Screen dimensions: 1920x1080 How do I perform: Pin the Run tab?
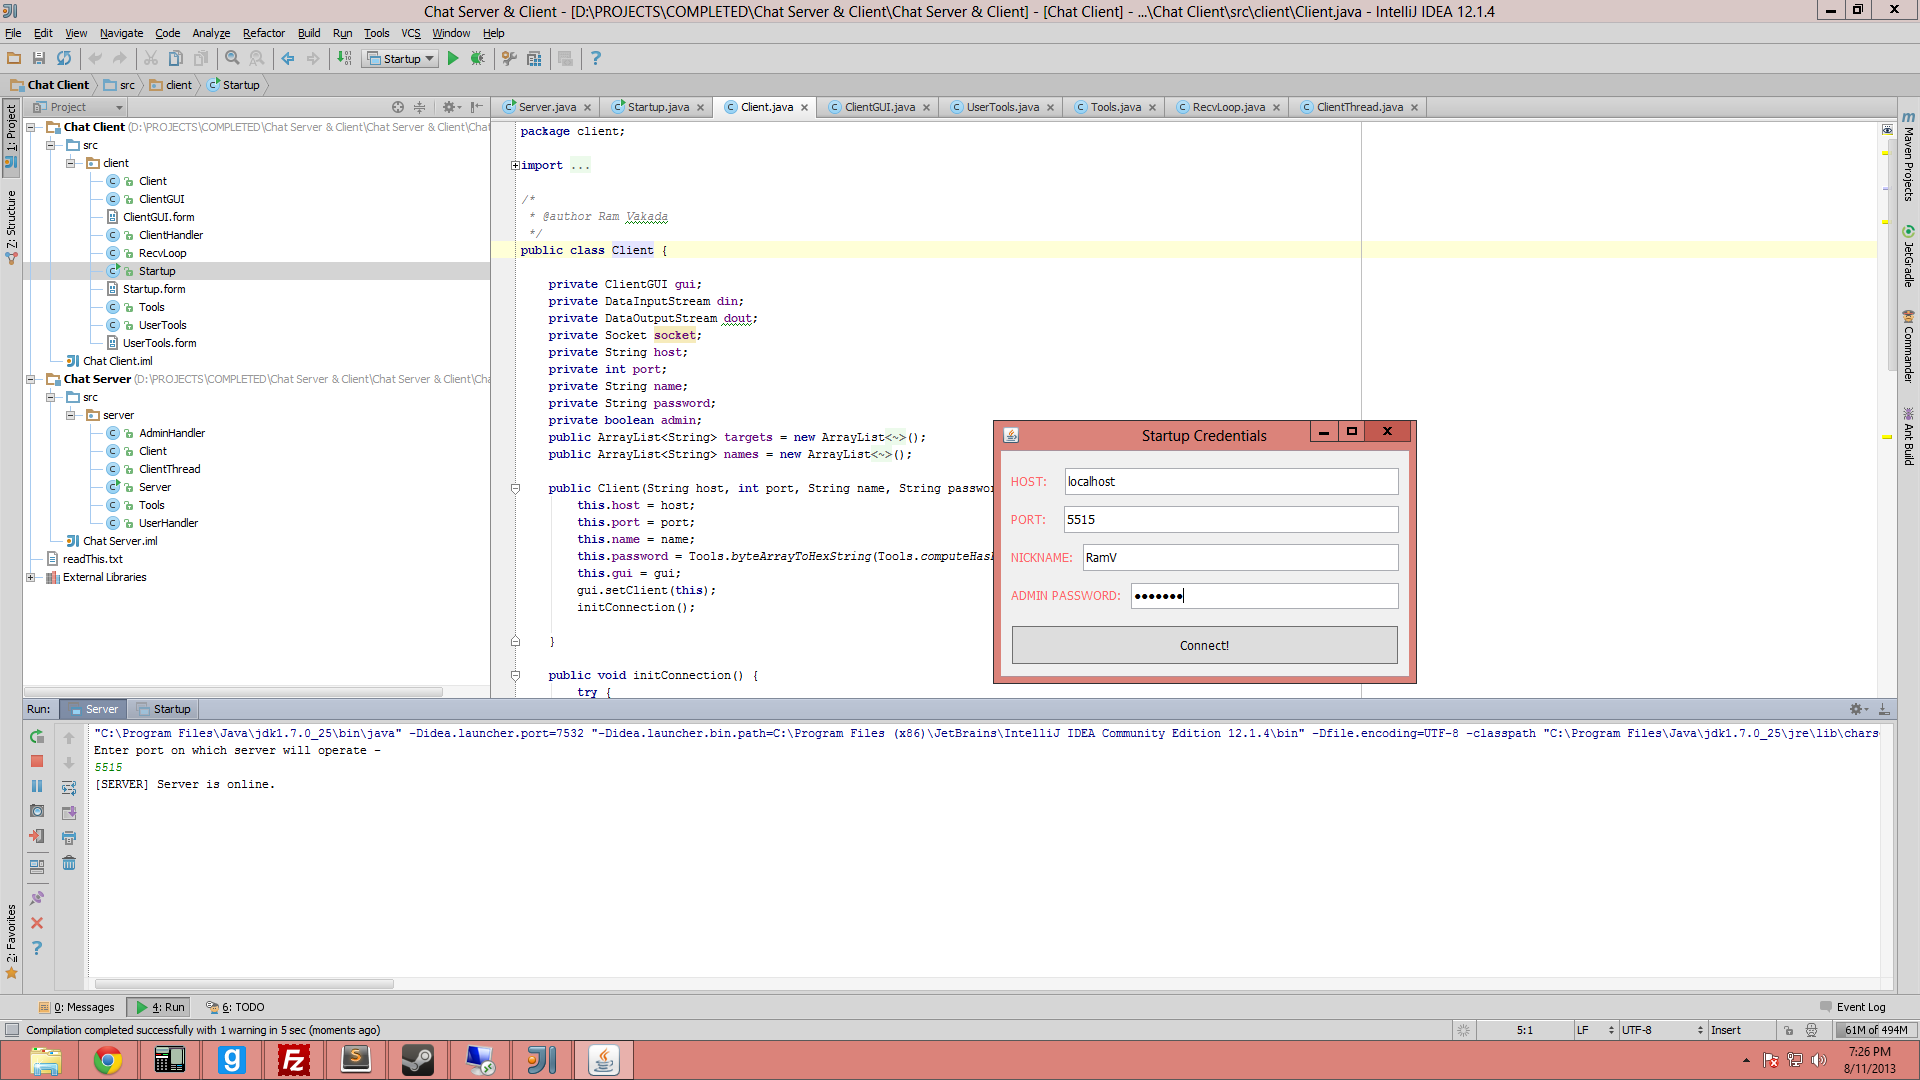point(37,898)
